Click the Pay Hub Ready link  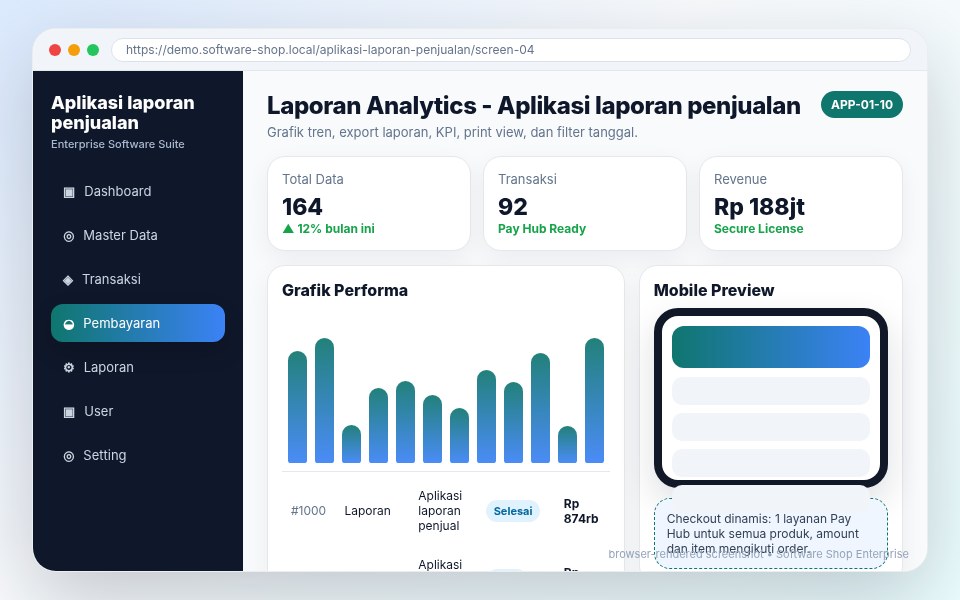(x=541, y=228)
